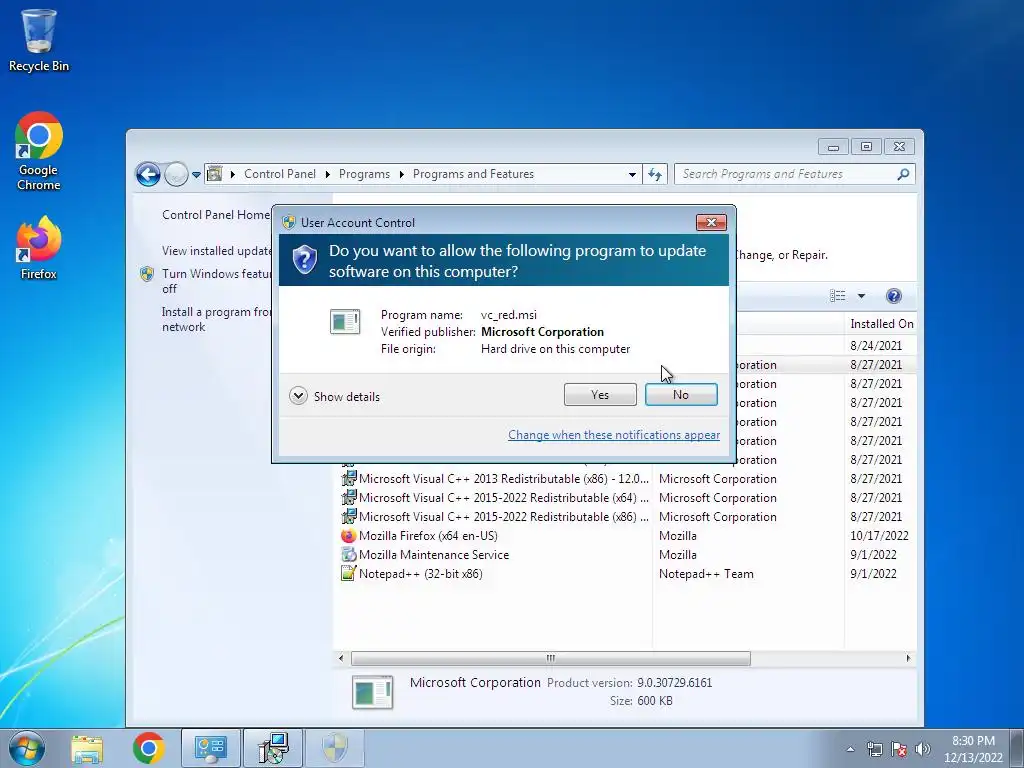The height and width of the screenshot is (768, 1024).
Task: Select the installer taskbar button
Action: [273, 748]
